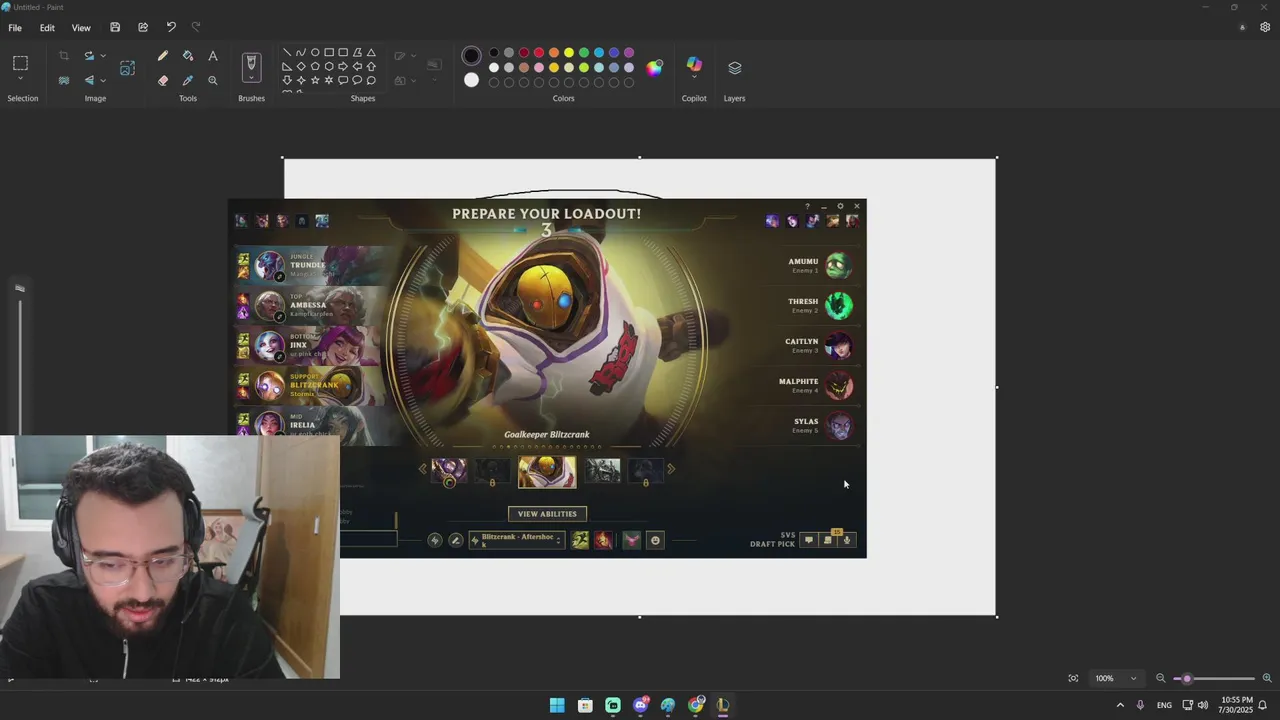Open the Rotate options dropdown arrow
This screenshot has width=1280, height=720.
(103, 56)
